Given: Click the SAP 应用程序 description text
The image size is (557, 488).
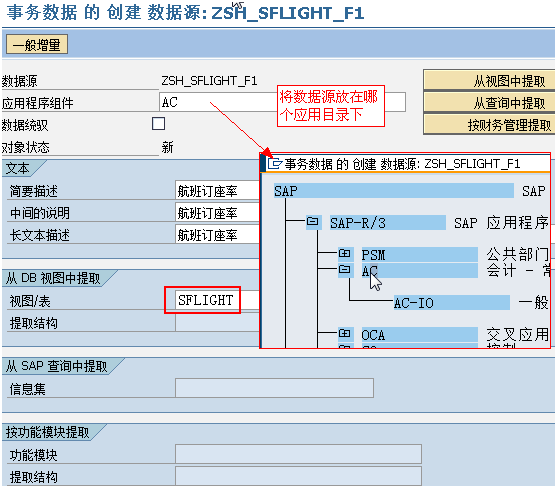Looking at the screenshot, I should point(501,223).
